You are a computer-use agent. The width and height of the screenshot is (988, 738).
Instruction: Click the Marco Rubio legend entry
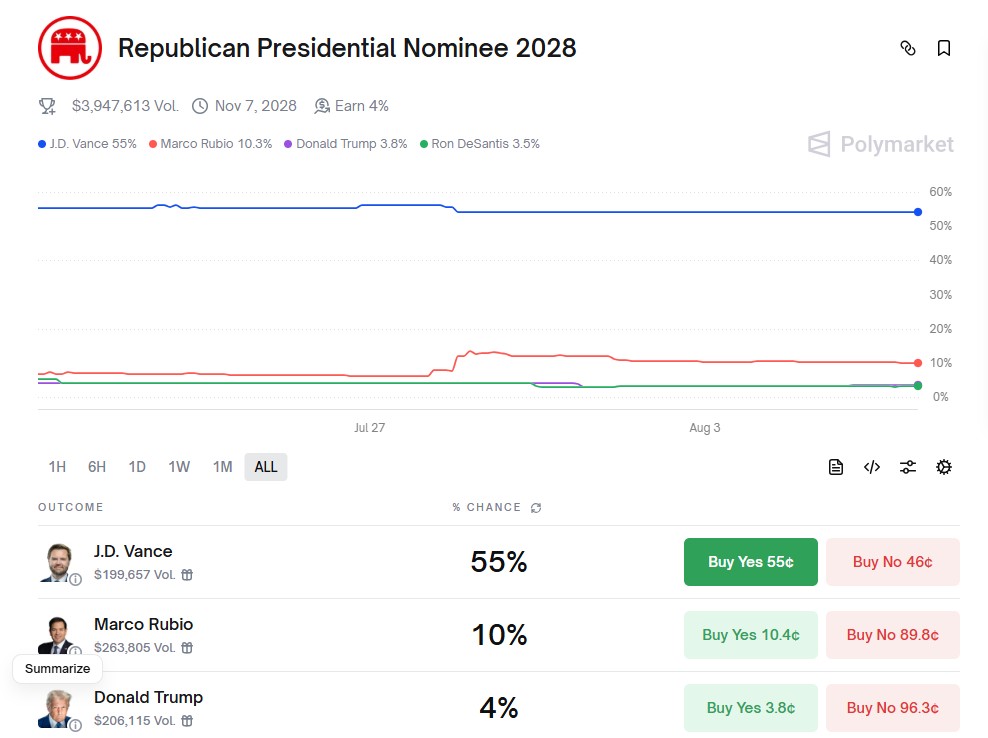210,144
